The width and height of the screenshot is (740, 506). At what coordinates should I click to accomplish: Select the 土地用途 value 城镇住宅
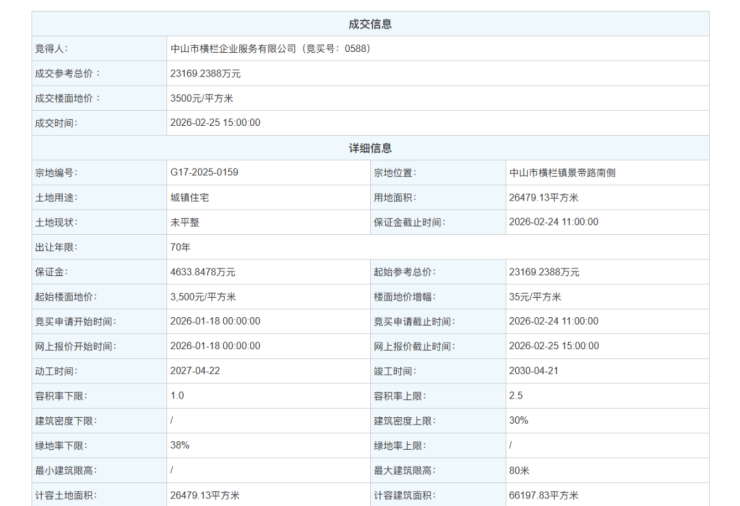190,198
